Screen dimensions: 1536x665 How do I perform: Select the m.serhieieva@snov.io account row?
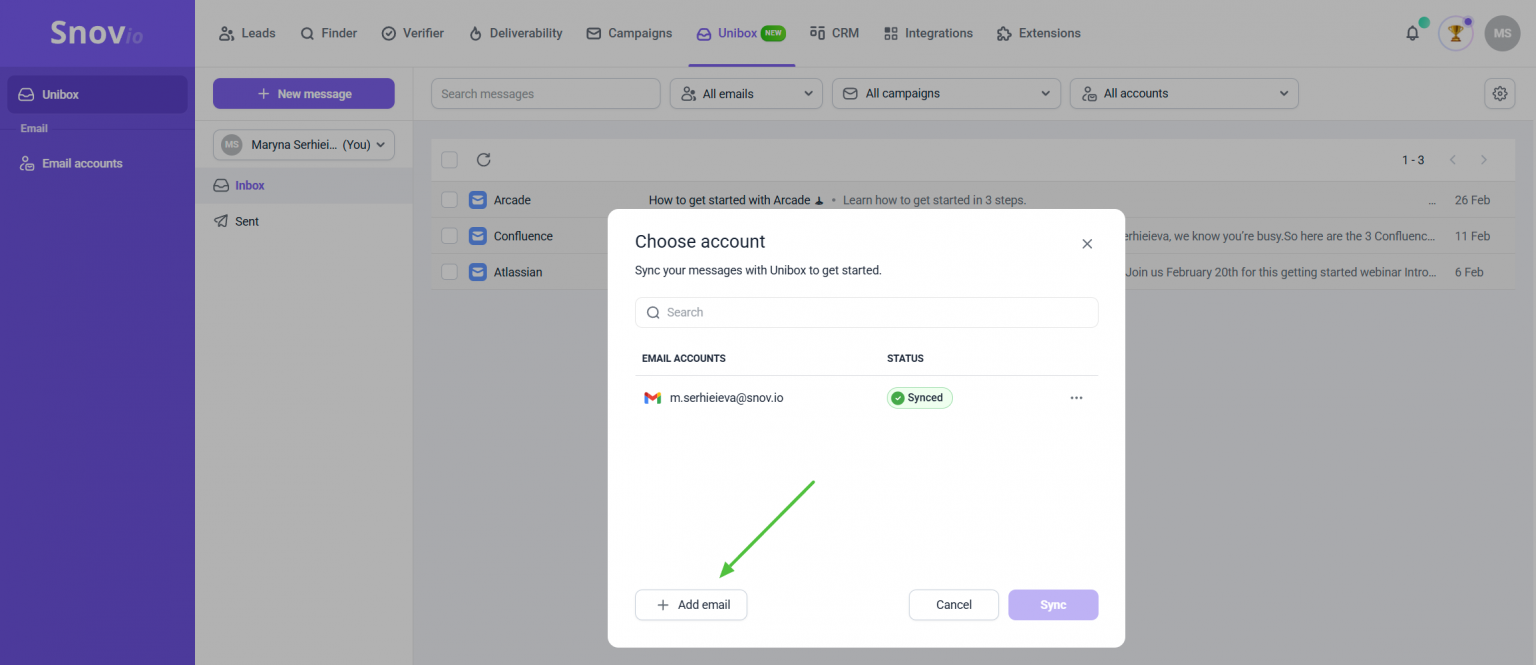pyautogui.click(x=867, y=398)
